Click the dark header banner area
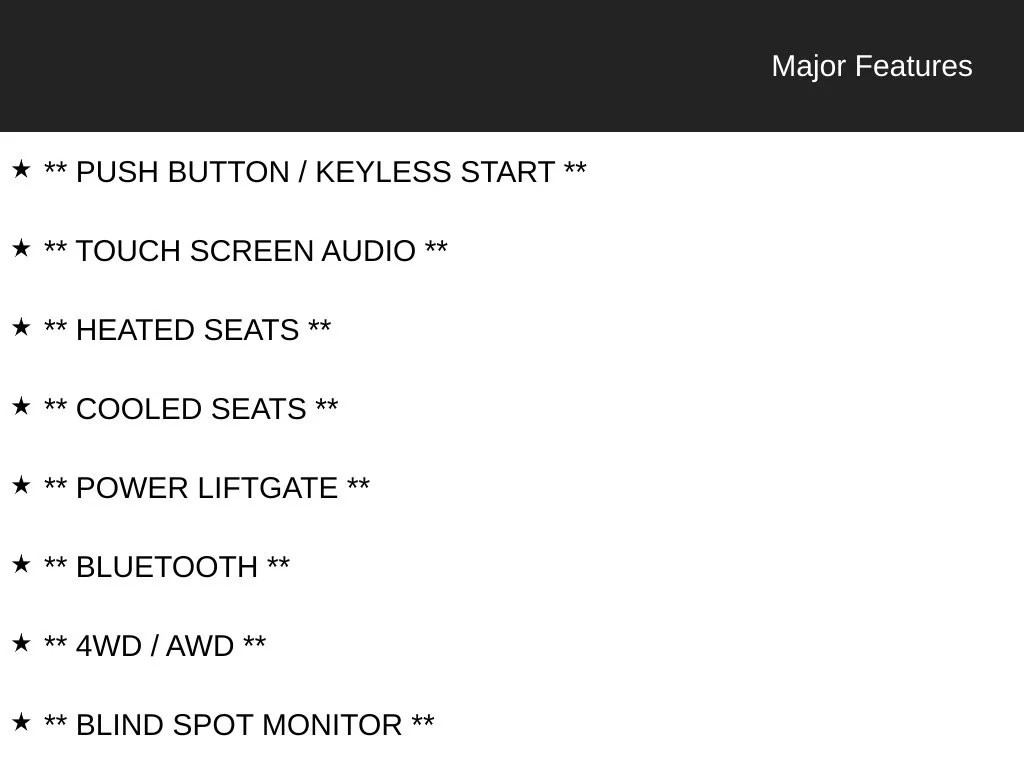The width and height of the screenshot is (1024, 768). point(512,66)
